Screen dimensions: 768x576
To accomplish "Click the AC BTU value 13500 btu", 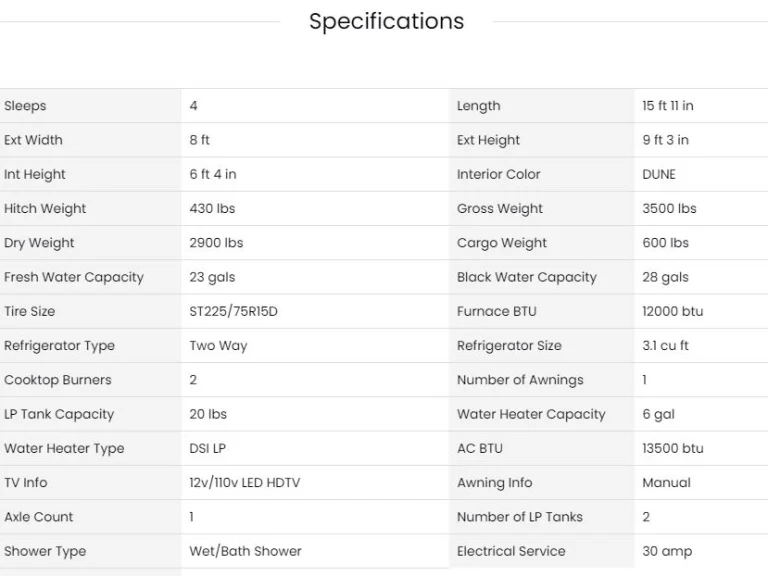I will tap(672, 448).
